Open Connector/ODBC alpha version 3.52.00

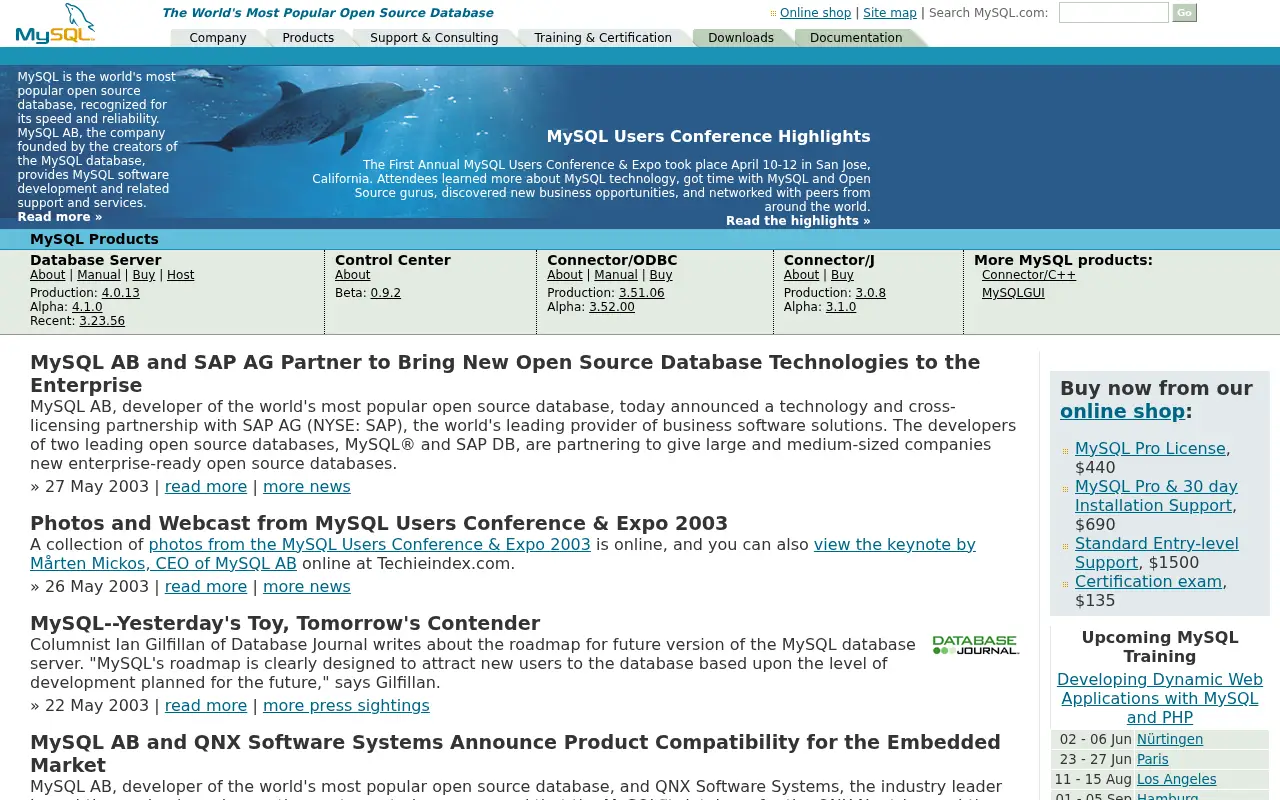[612, 307]
